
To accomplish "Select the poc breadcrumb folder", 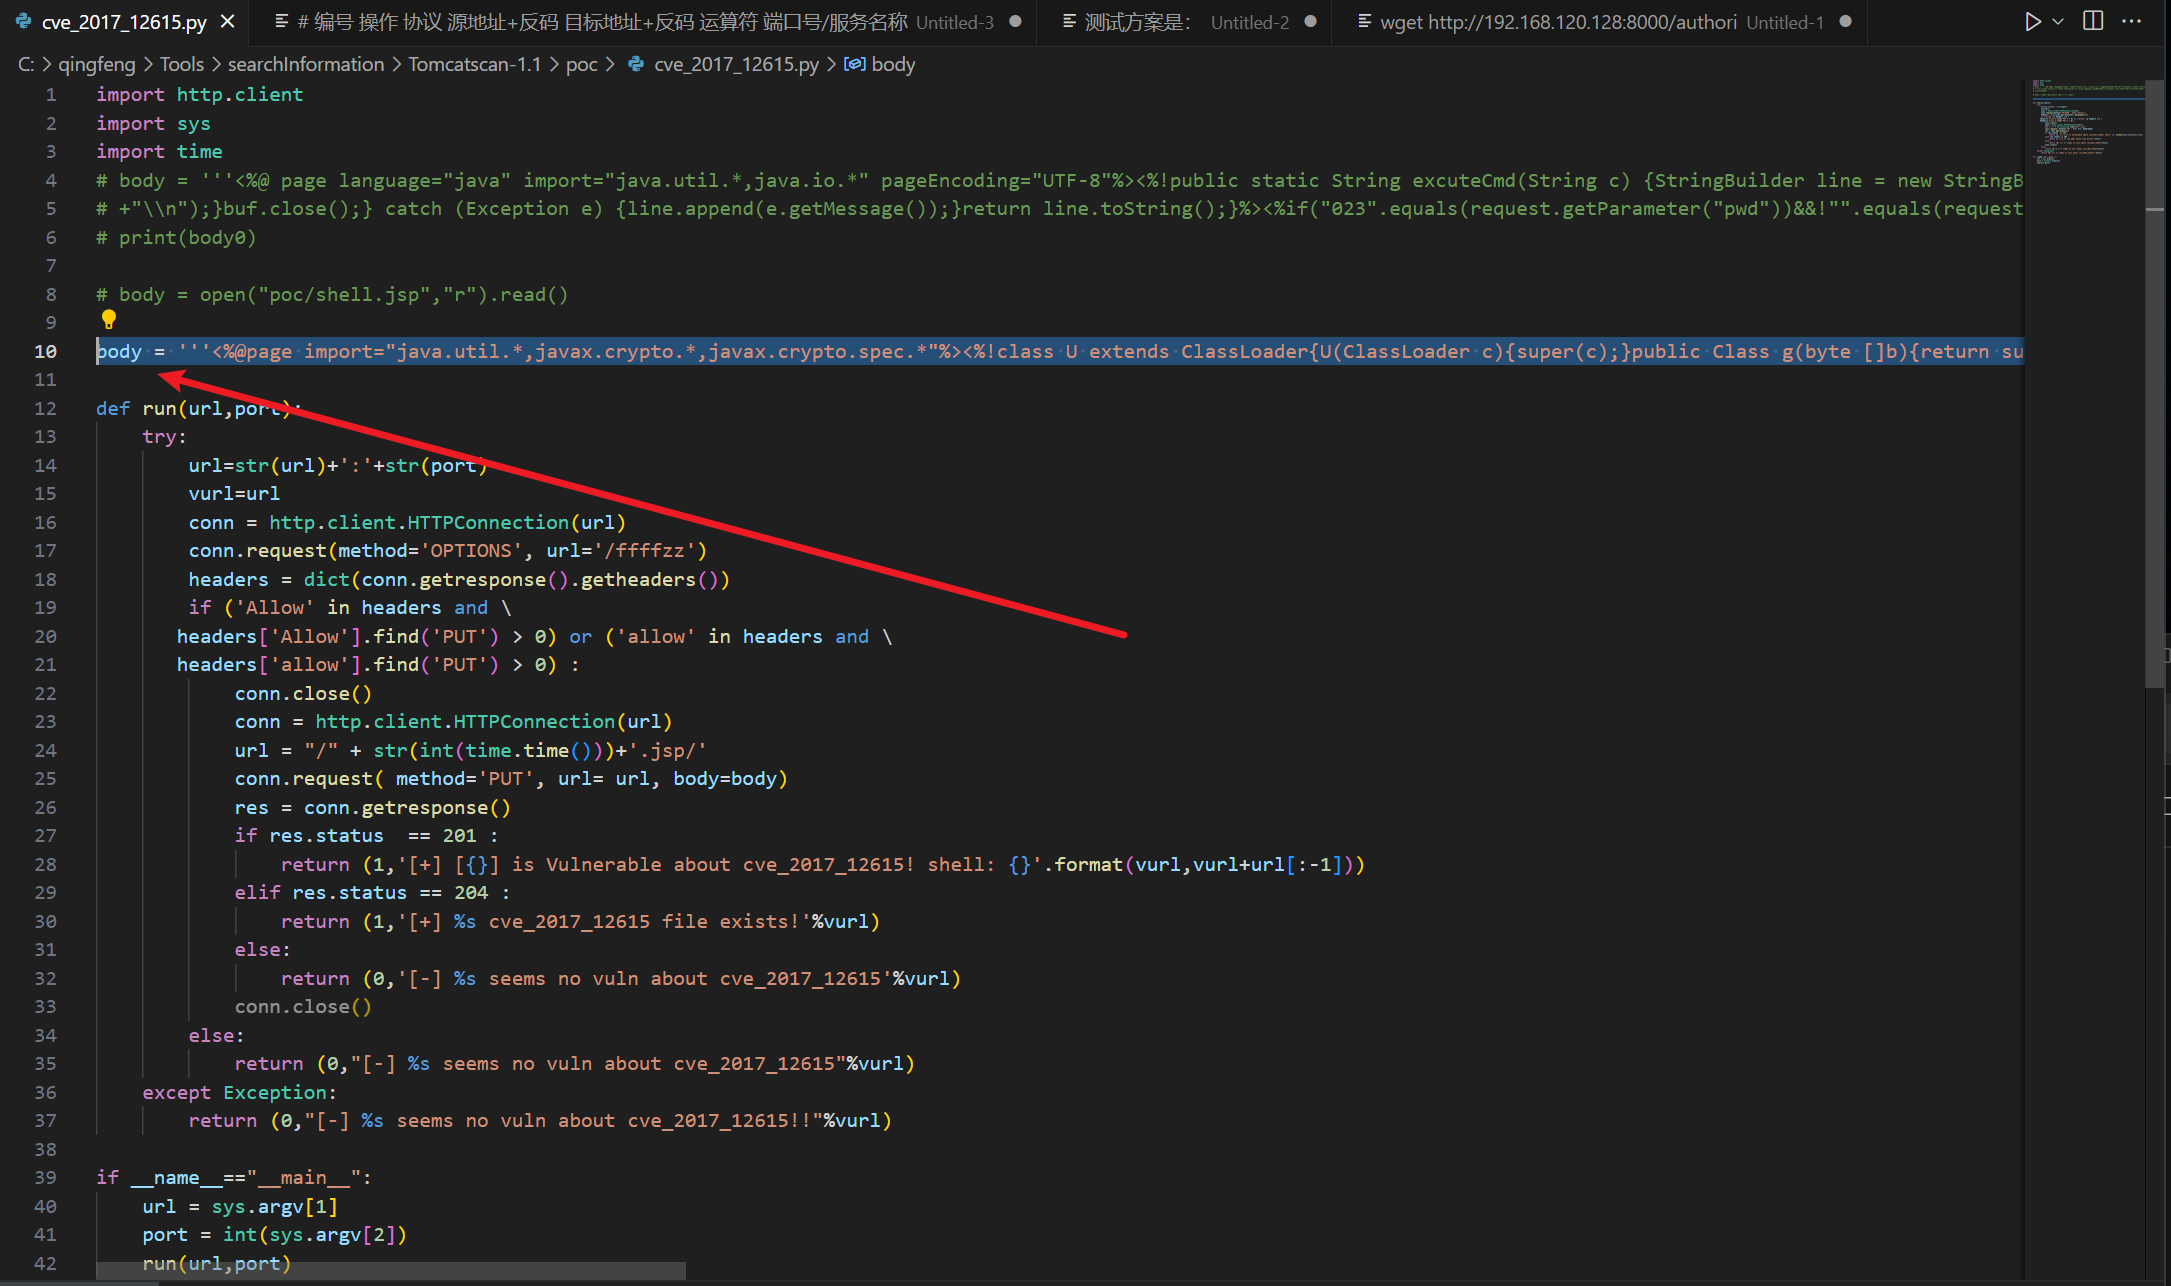I will pos(581,64).
